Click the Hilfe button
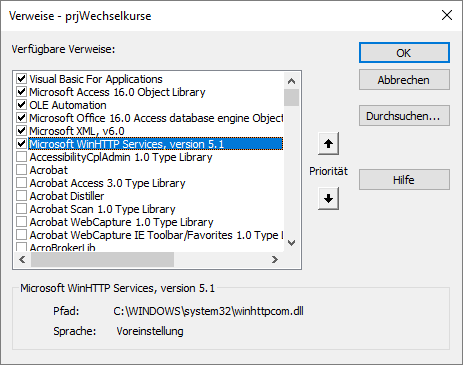Image resolution: width=463 pixels, height=365 pixels. point(404,180)
